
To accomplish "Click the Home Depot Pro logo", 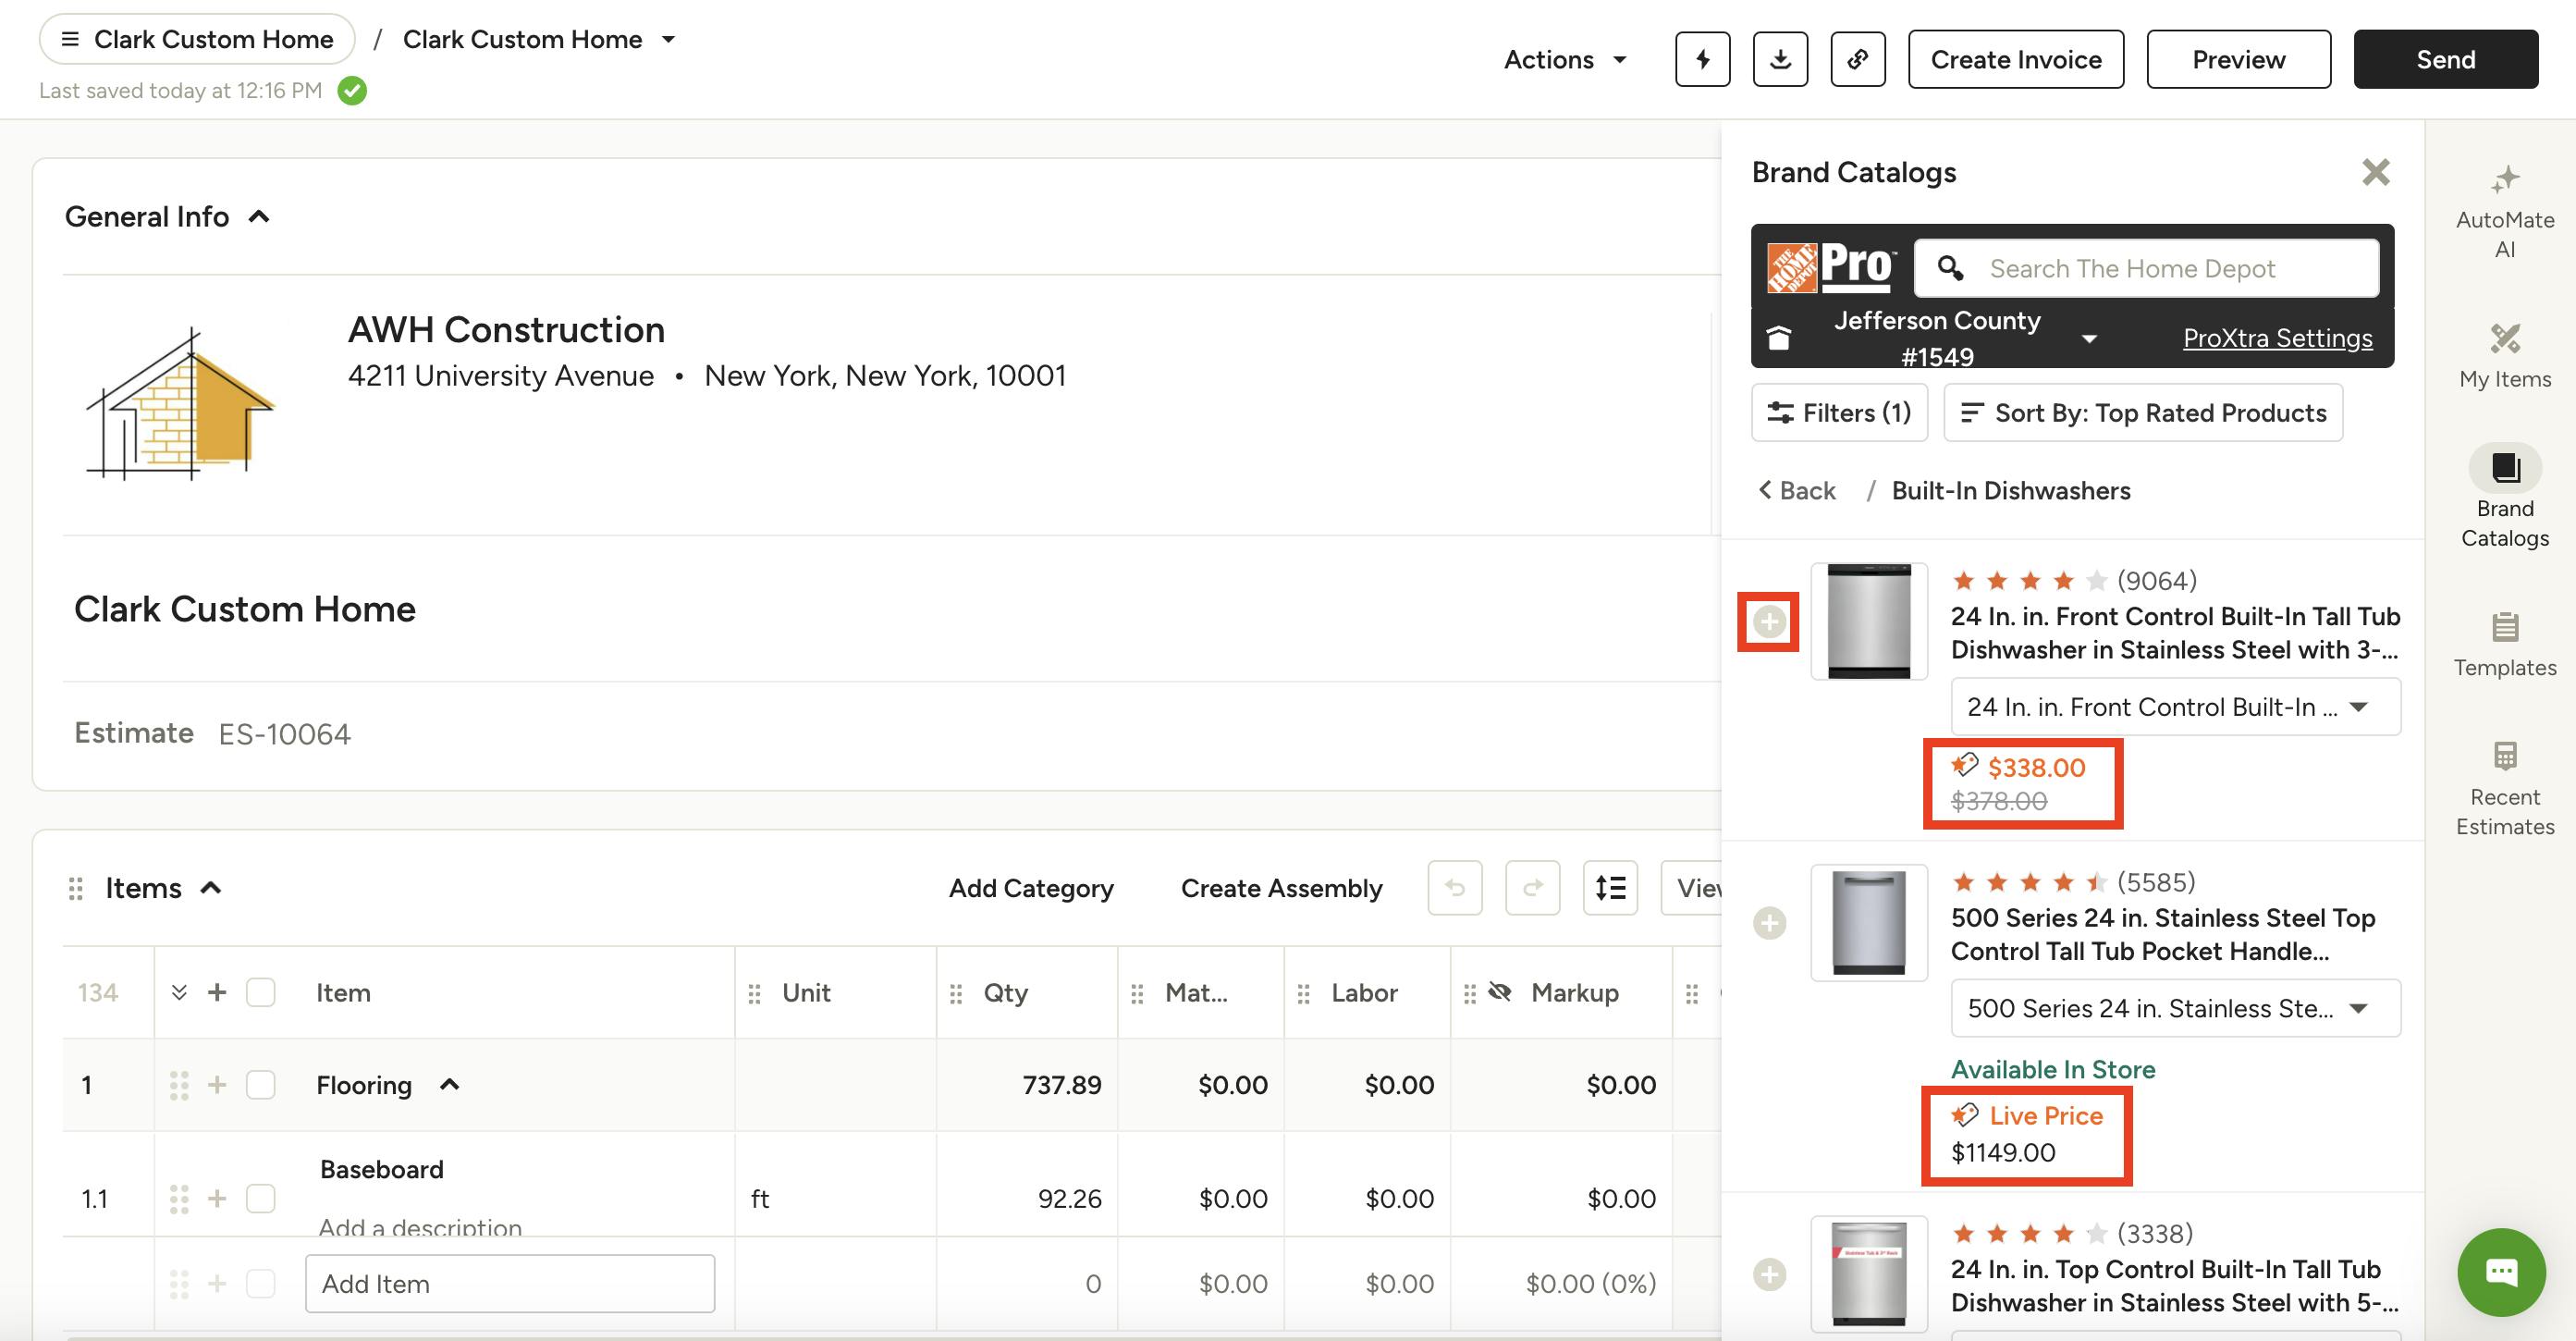I will [1830, 267].
